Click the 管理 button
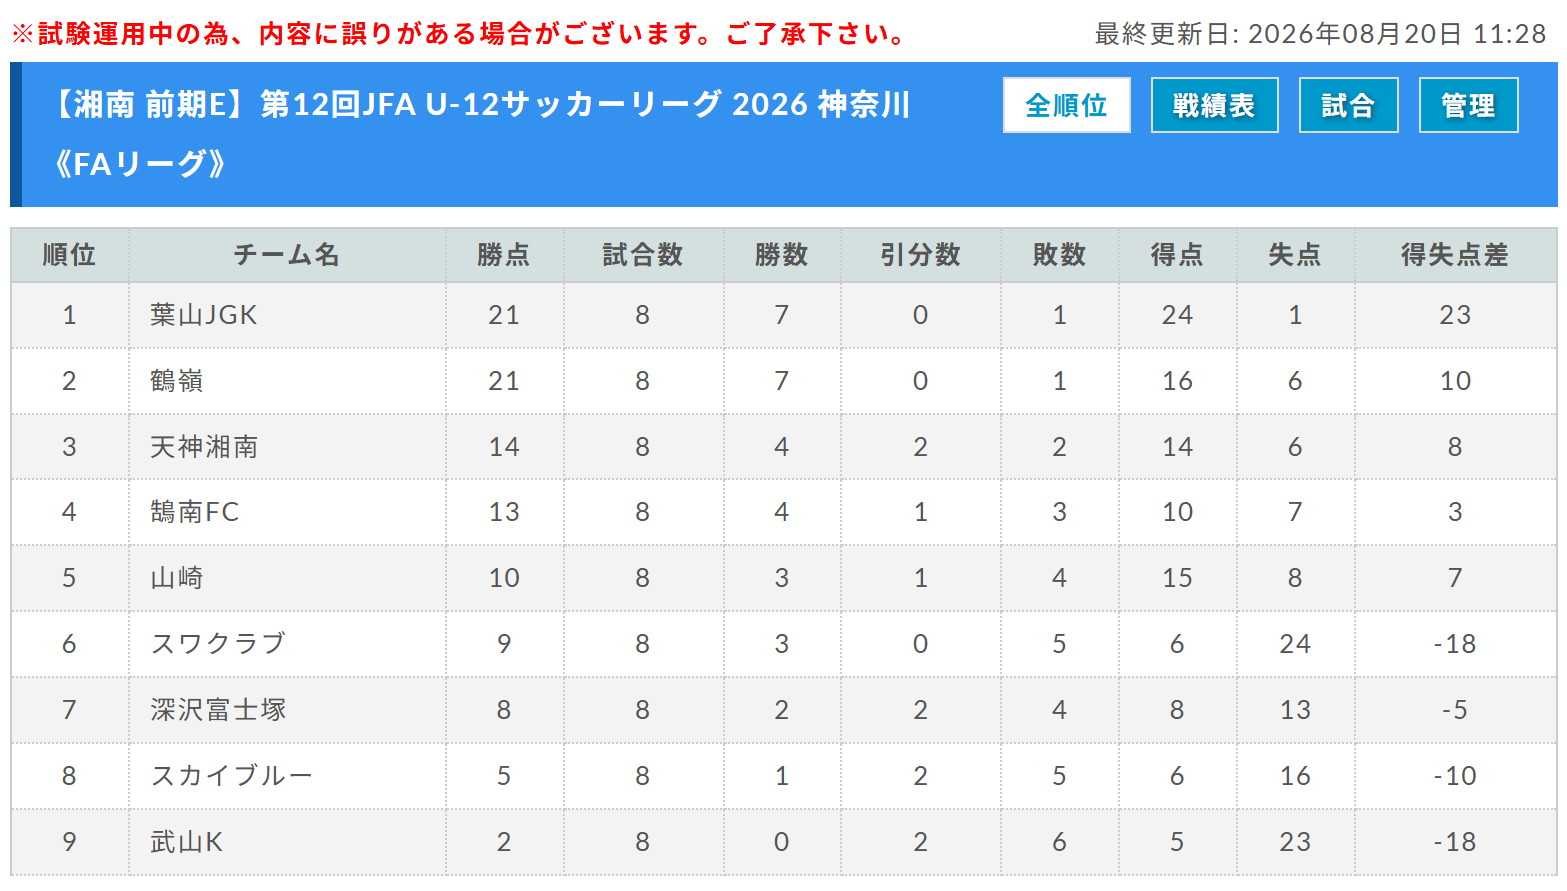The image size is (1567, 891). coord(1468,105)
